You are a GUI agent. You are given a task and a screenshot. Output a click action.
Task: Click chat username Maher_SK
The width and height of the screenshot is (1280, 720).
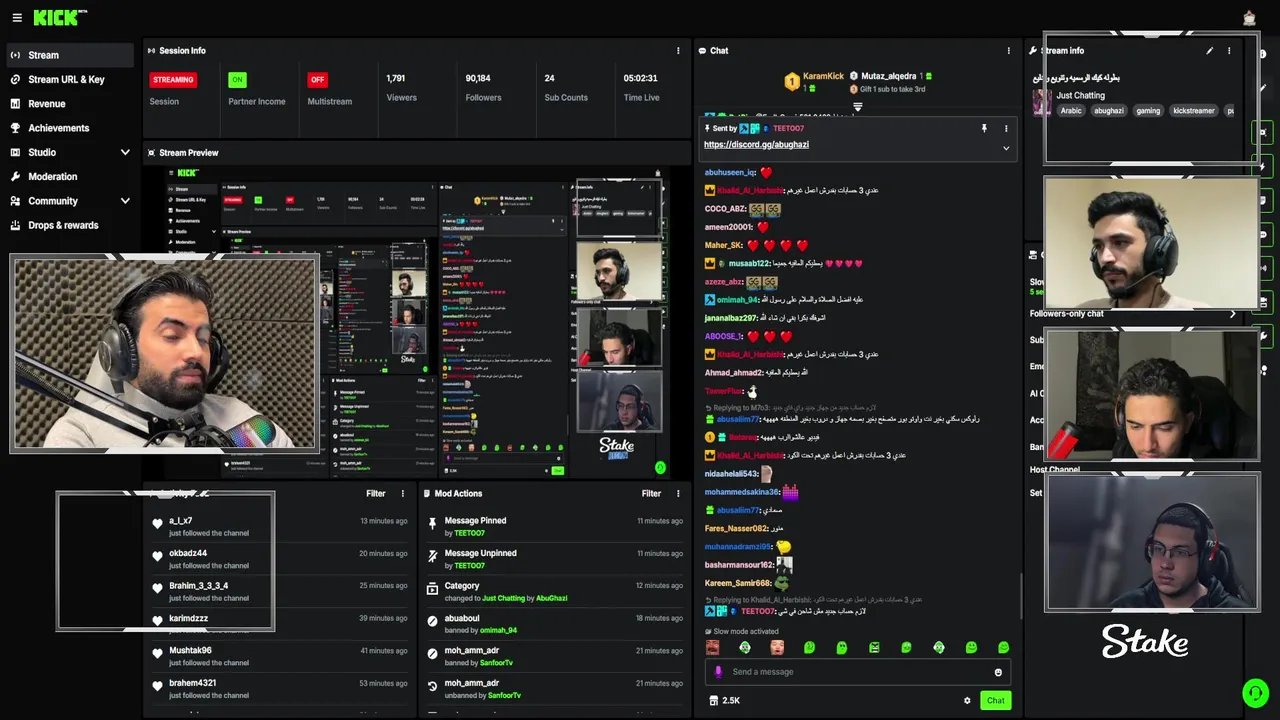(x=723, y=246)
